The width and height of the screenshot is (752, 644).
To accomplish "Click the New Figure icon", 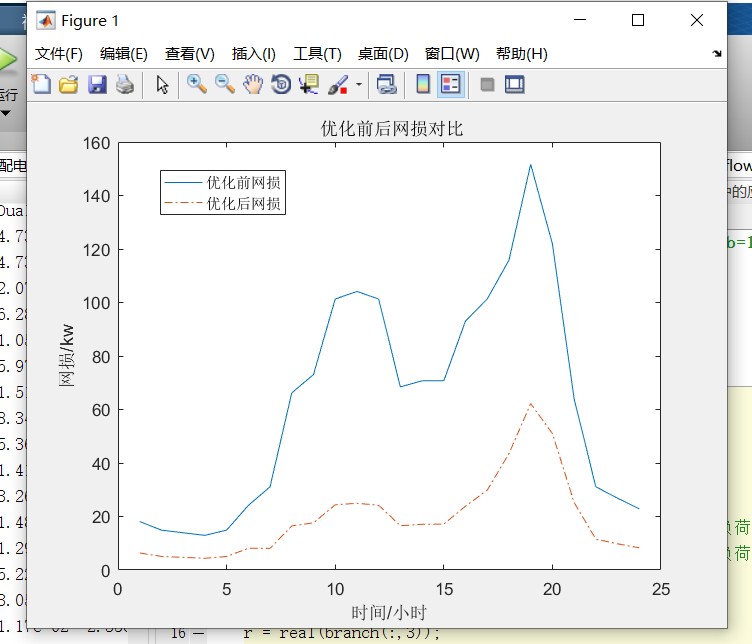I will [x=41, y=84].
